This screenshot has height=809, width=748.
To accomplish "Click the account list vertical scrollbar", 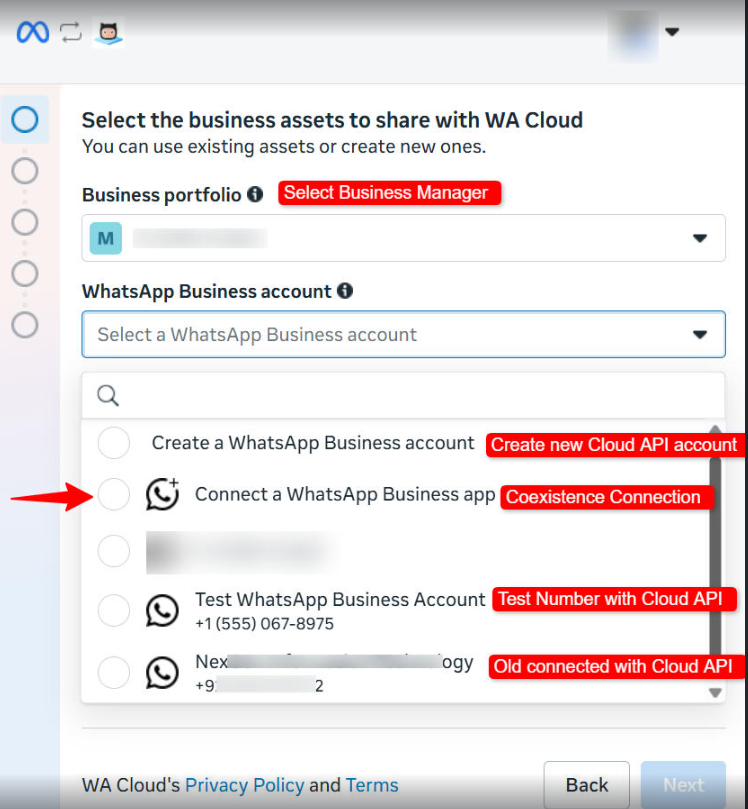I will click(x=714, y=550).
